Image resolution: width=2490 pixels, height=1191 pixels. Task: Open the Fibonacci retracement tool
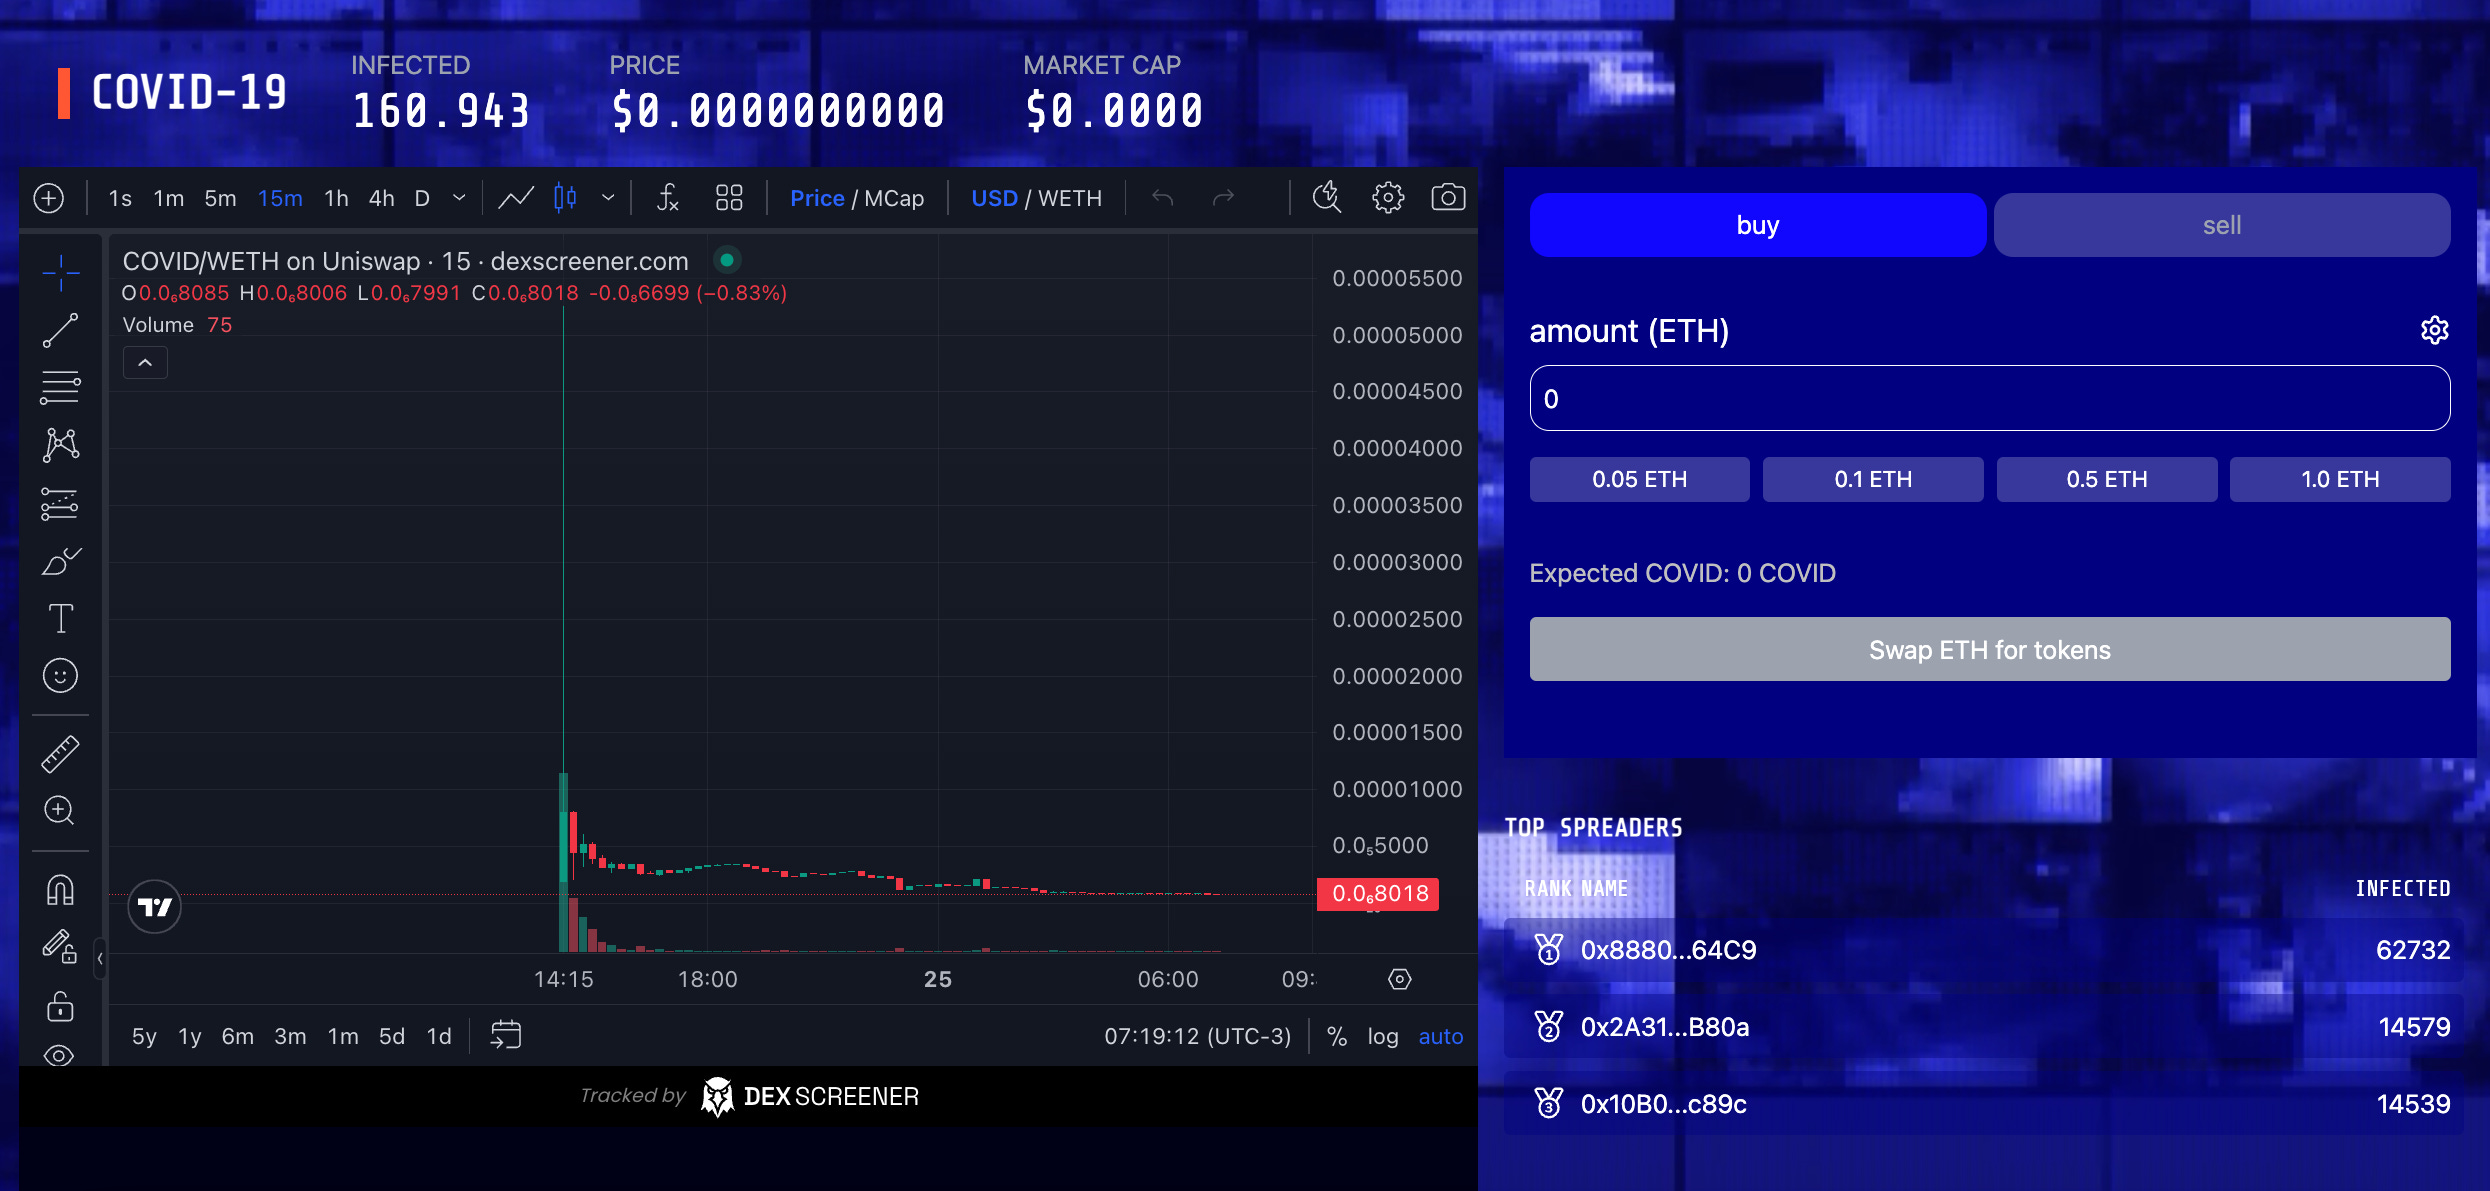60,387
